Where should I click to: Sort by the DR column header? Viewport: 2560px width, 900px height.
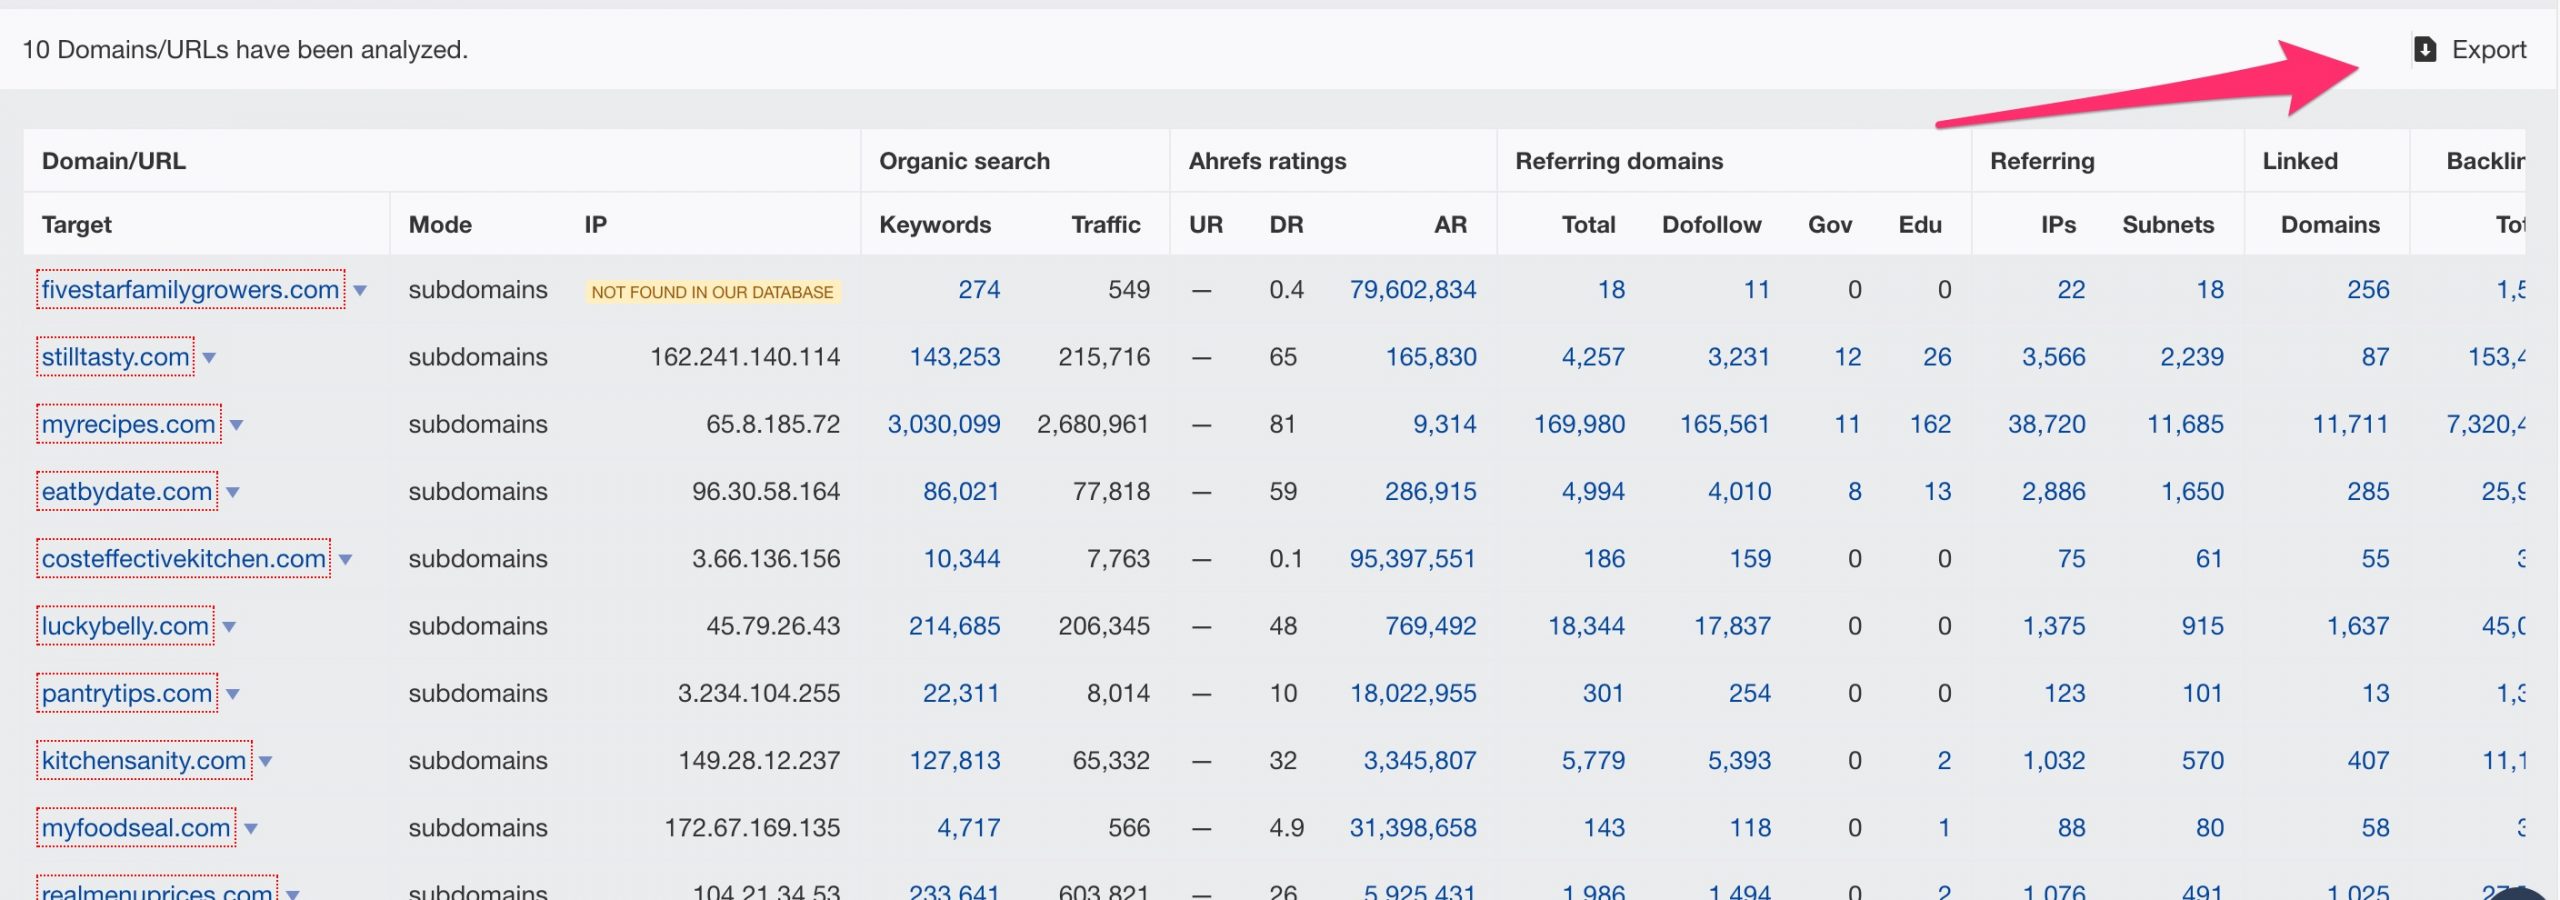(x=1286, y=224)
